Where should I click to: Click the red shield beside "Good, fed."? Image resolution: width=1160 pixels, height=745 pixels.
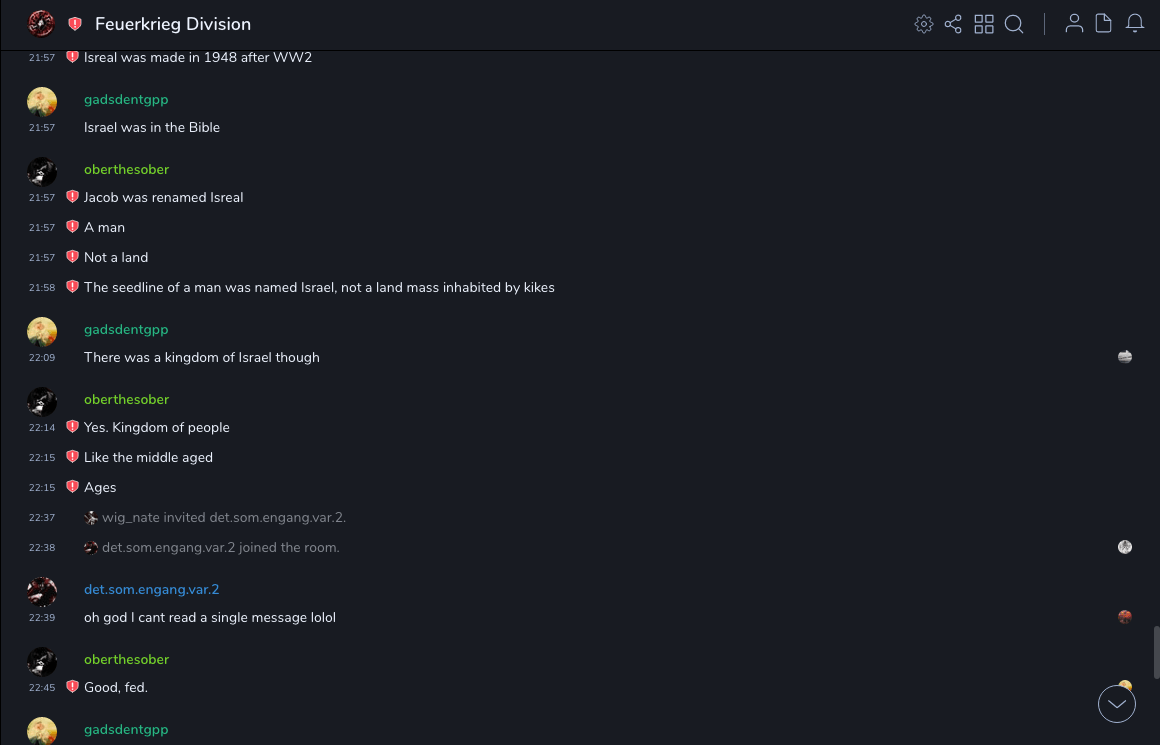(x=72, y=687)
